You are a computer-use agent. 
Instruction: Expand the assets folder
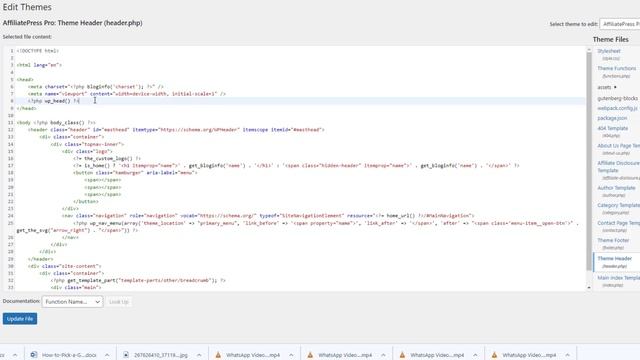pos(607,87)
